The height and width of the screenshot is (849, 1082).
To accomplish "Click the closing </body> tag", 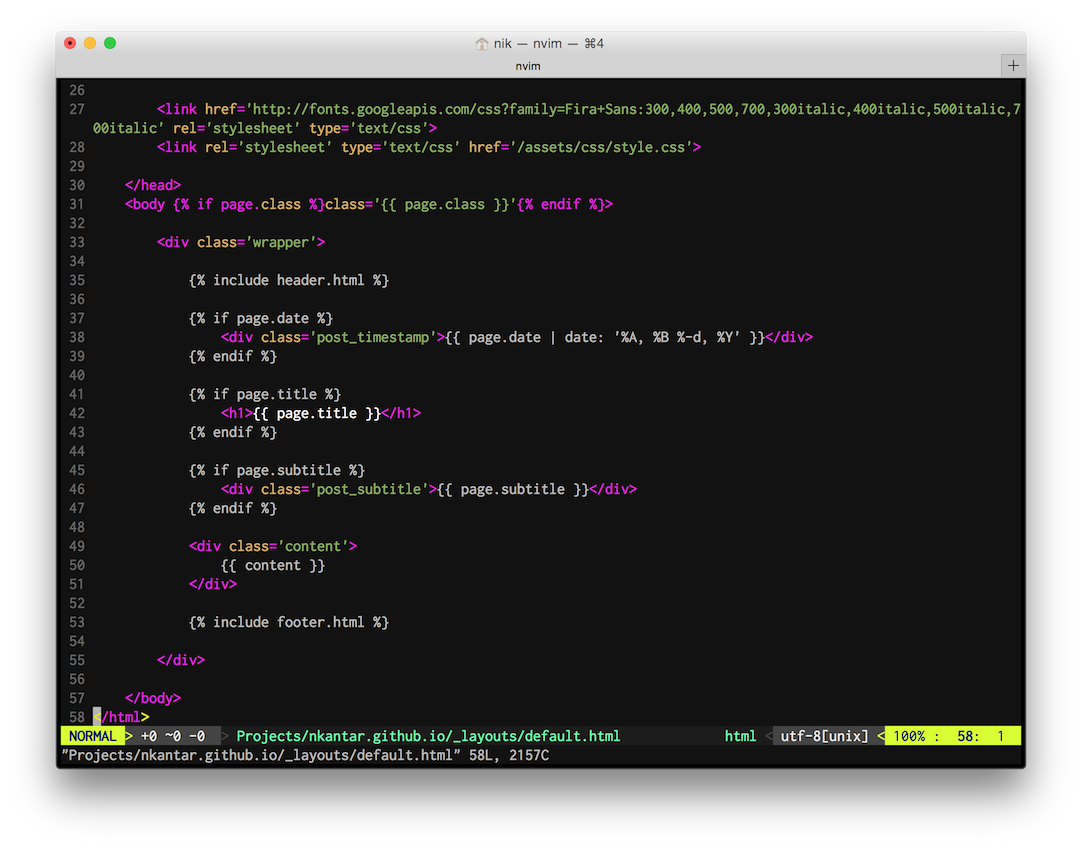I will coord(153,698).
